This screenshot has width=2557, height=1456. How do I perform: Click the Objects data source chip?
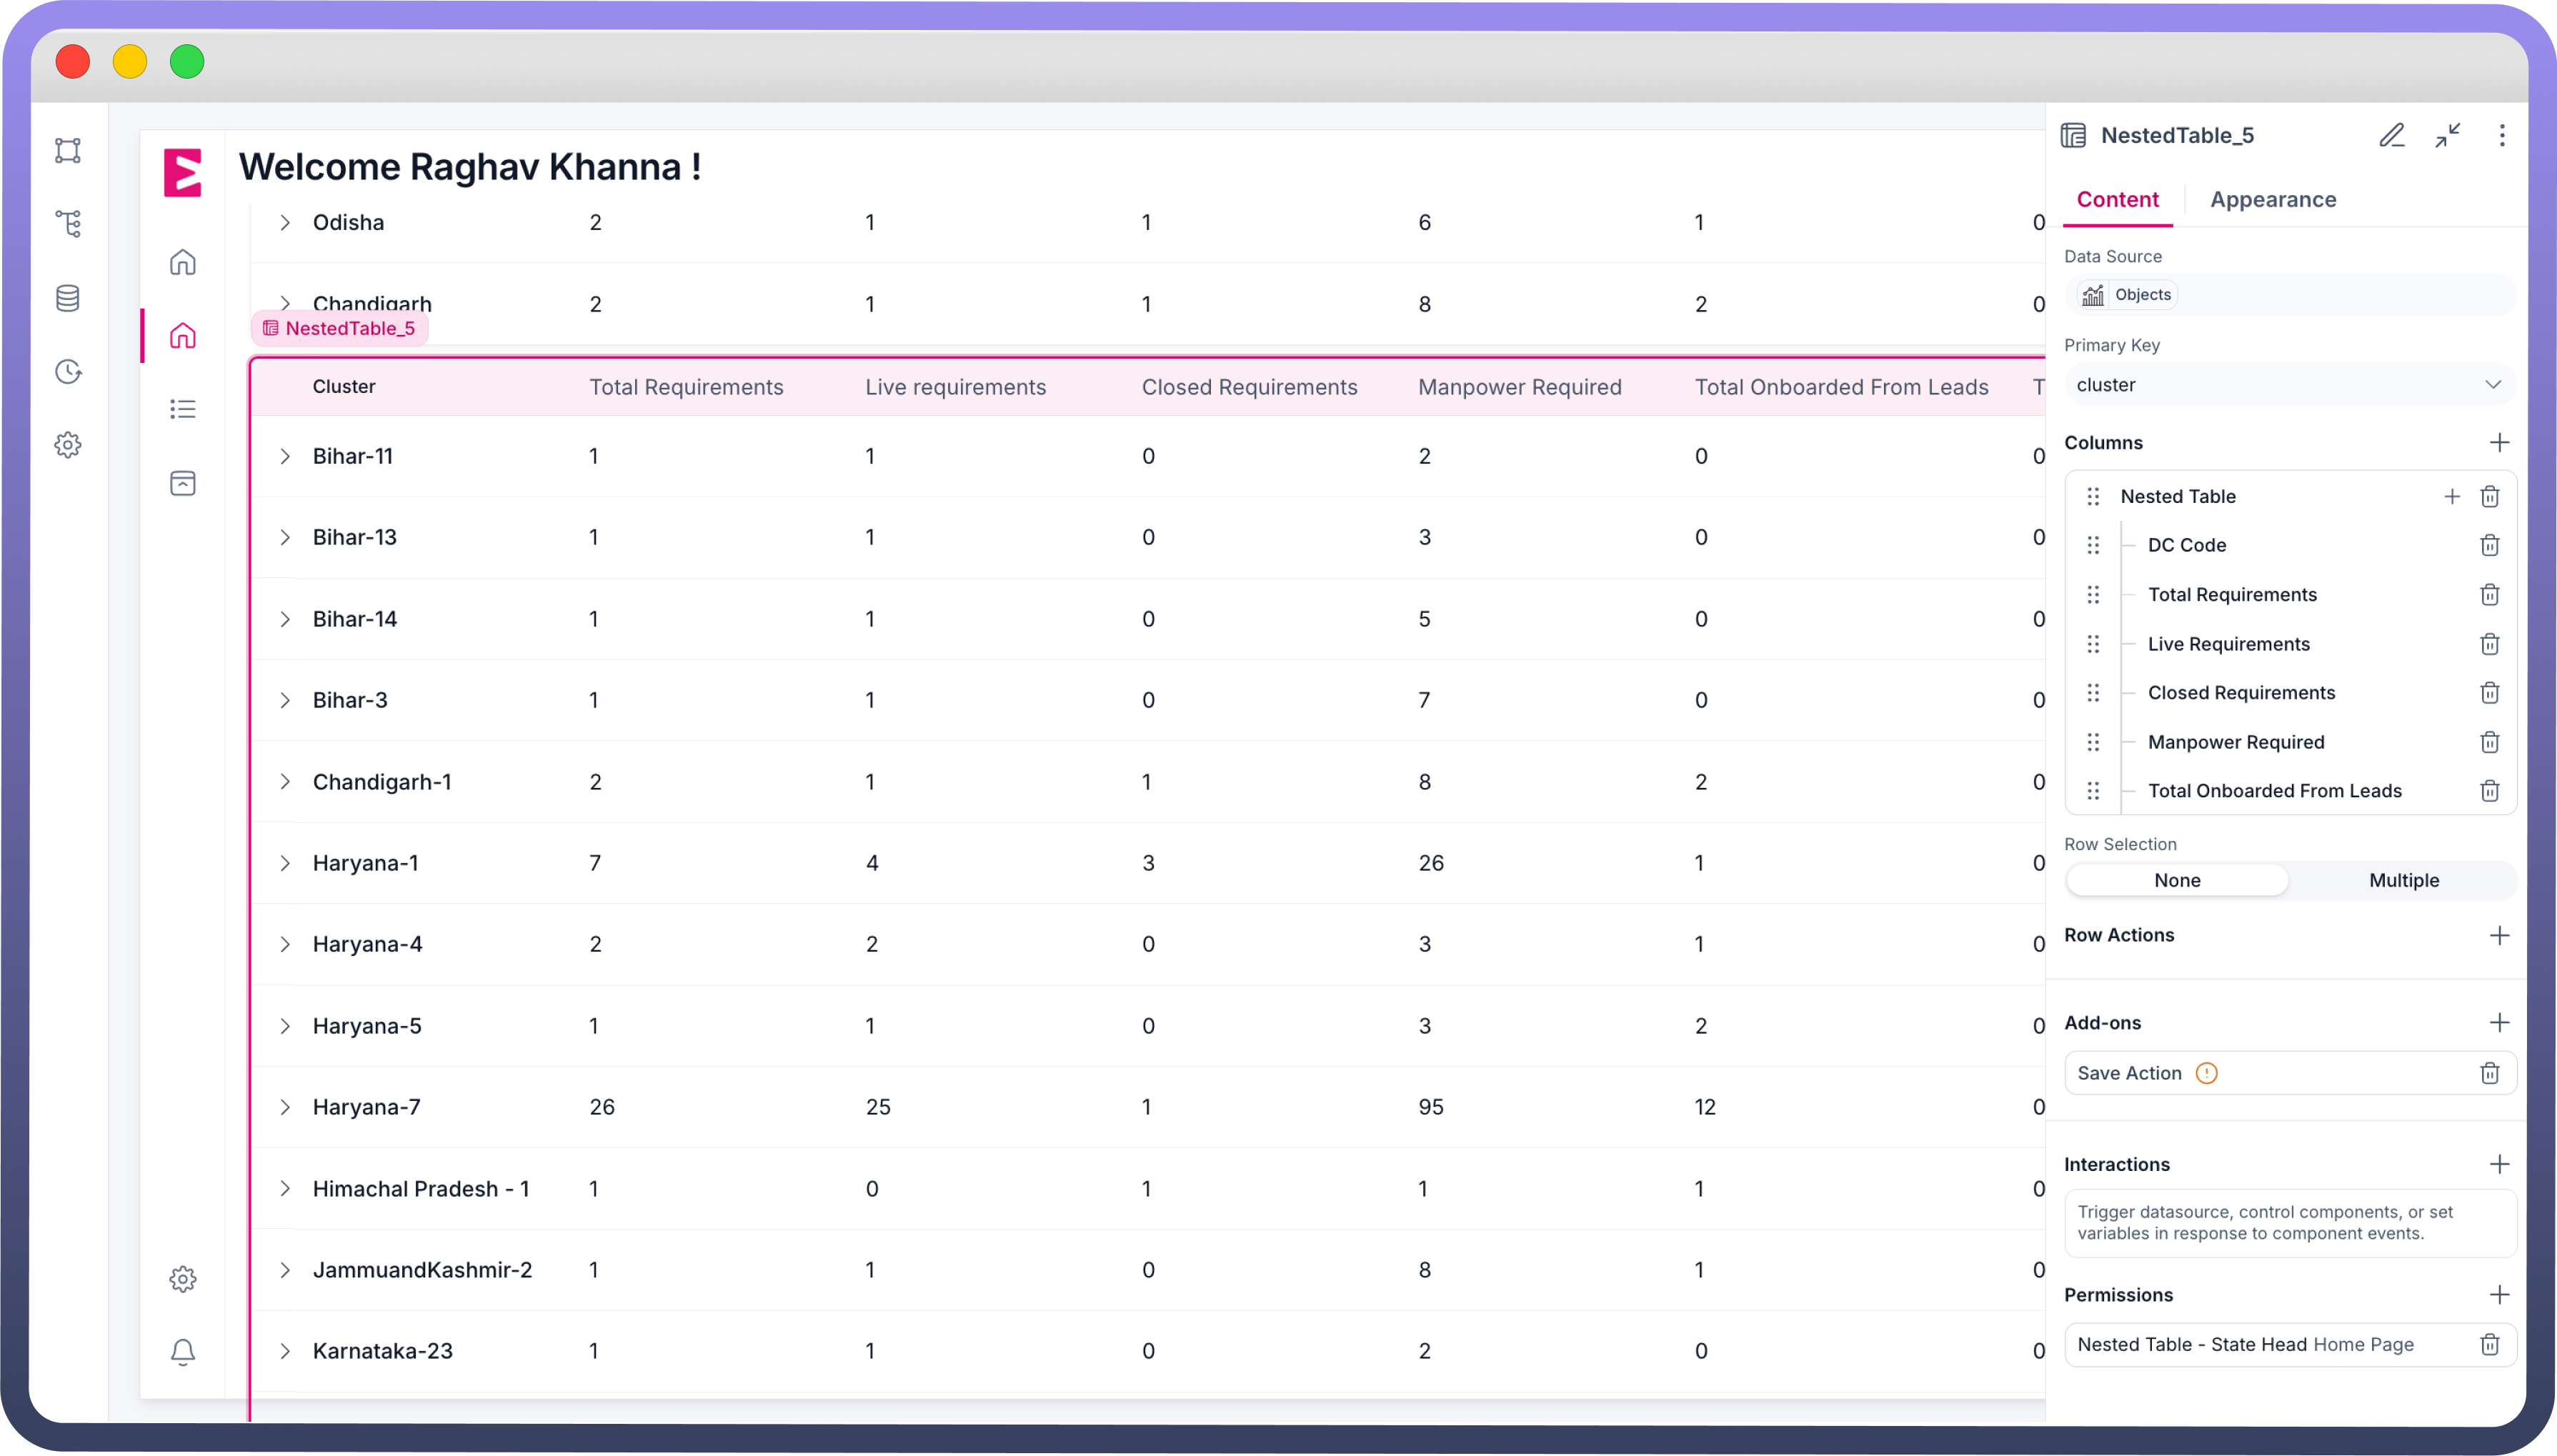coord(2127,295)
